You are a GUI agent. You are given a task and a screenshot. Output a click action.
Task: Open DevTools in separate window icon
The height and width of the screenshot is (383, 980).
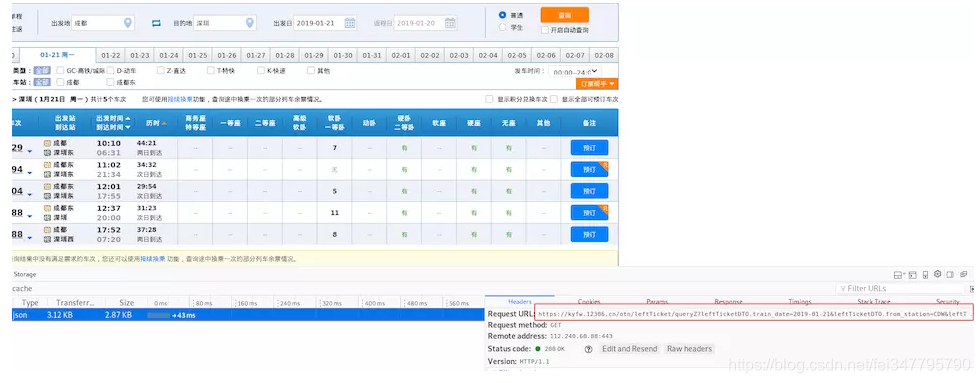click(x=963, y=274)
